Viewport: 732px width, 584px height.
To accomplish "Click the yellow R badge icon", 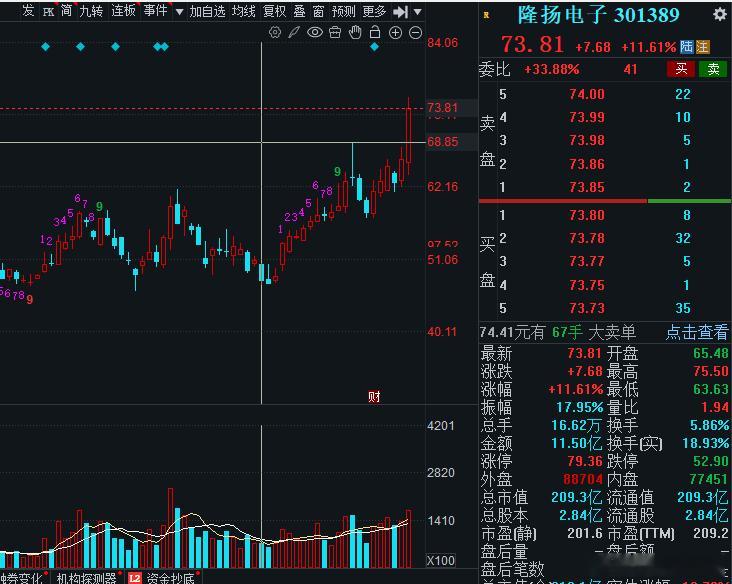I will (486, 15).
